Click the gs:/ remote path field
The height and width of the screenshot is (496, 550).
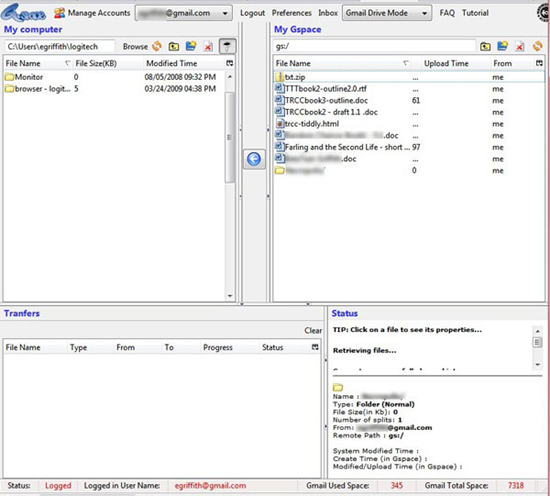(x=374, y=47)
